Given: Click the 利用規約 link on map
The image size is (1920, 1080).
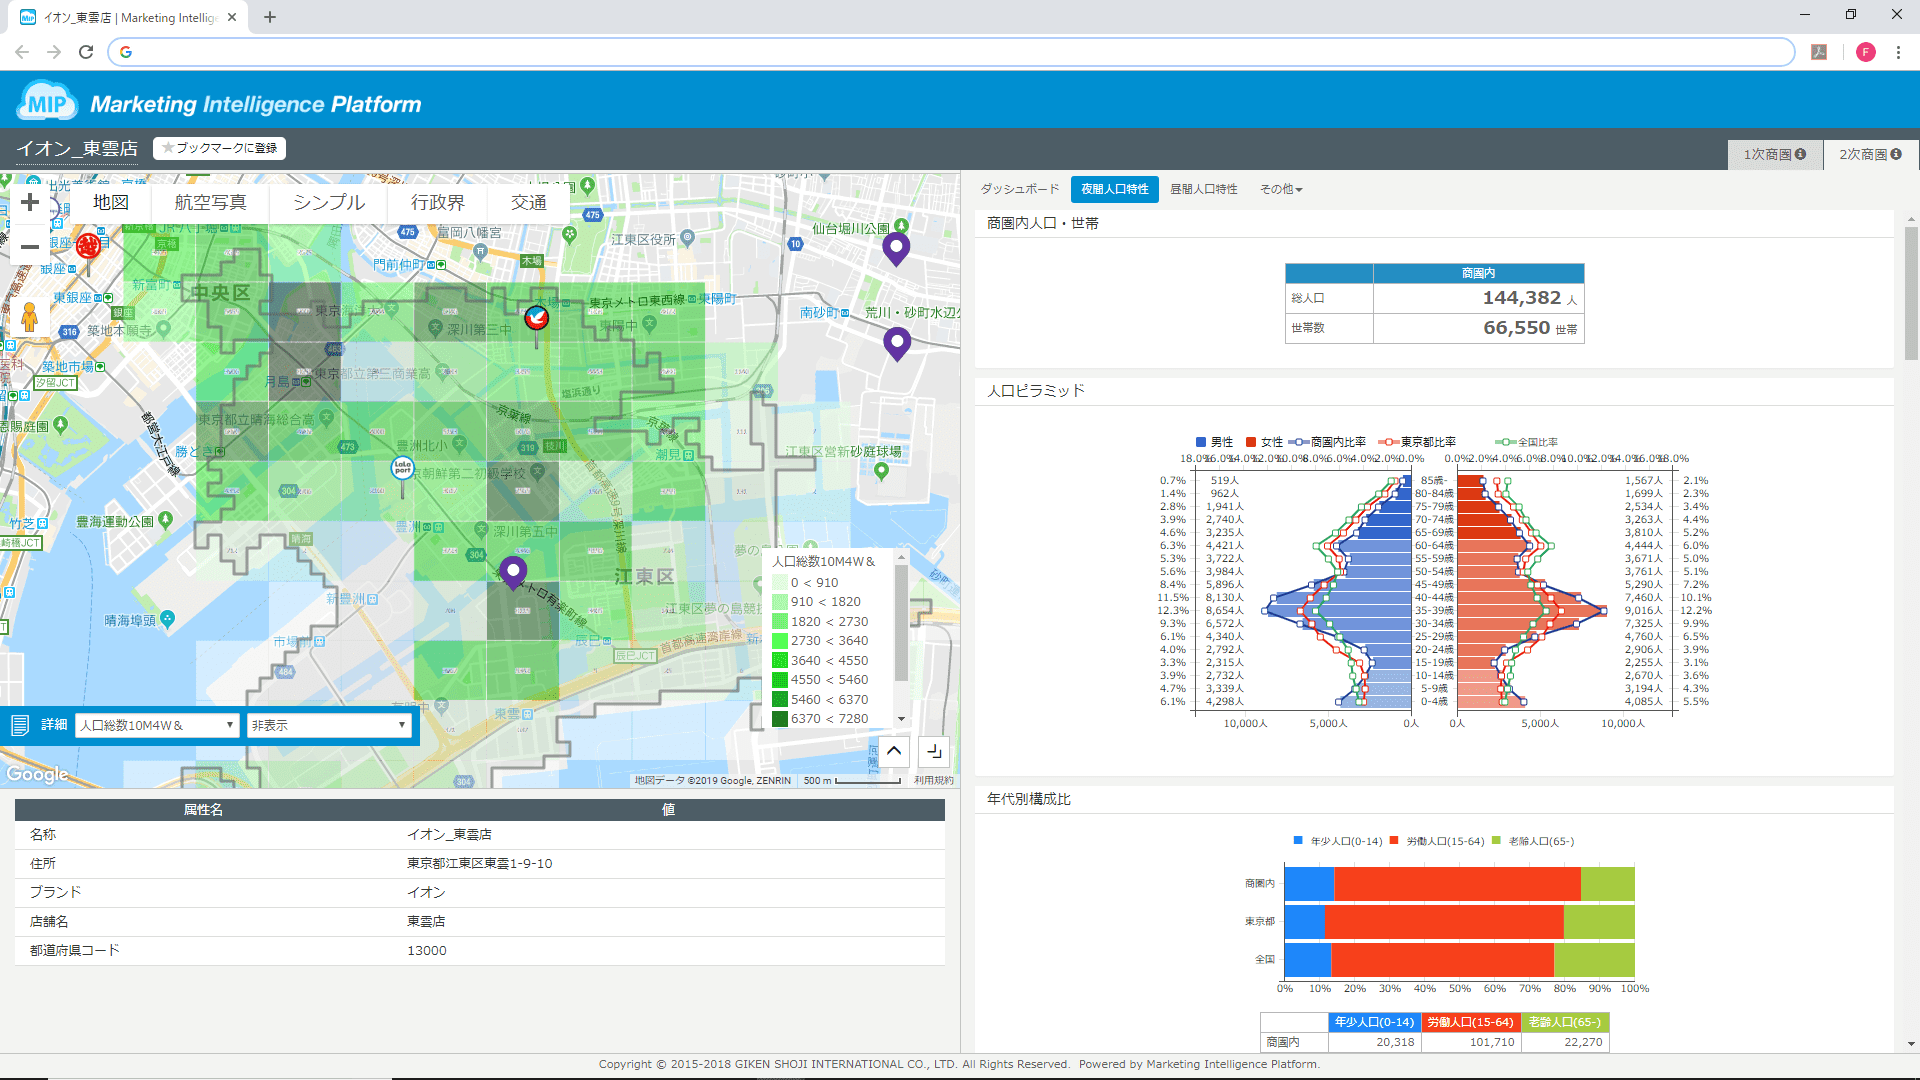Looking at the screenshot, I should [x=933, y=780].
